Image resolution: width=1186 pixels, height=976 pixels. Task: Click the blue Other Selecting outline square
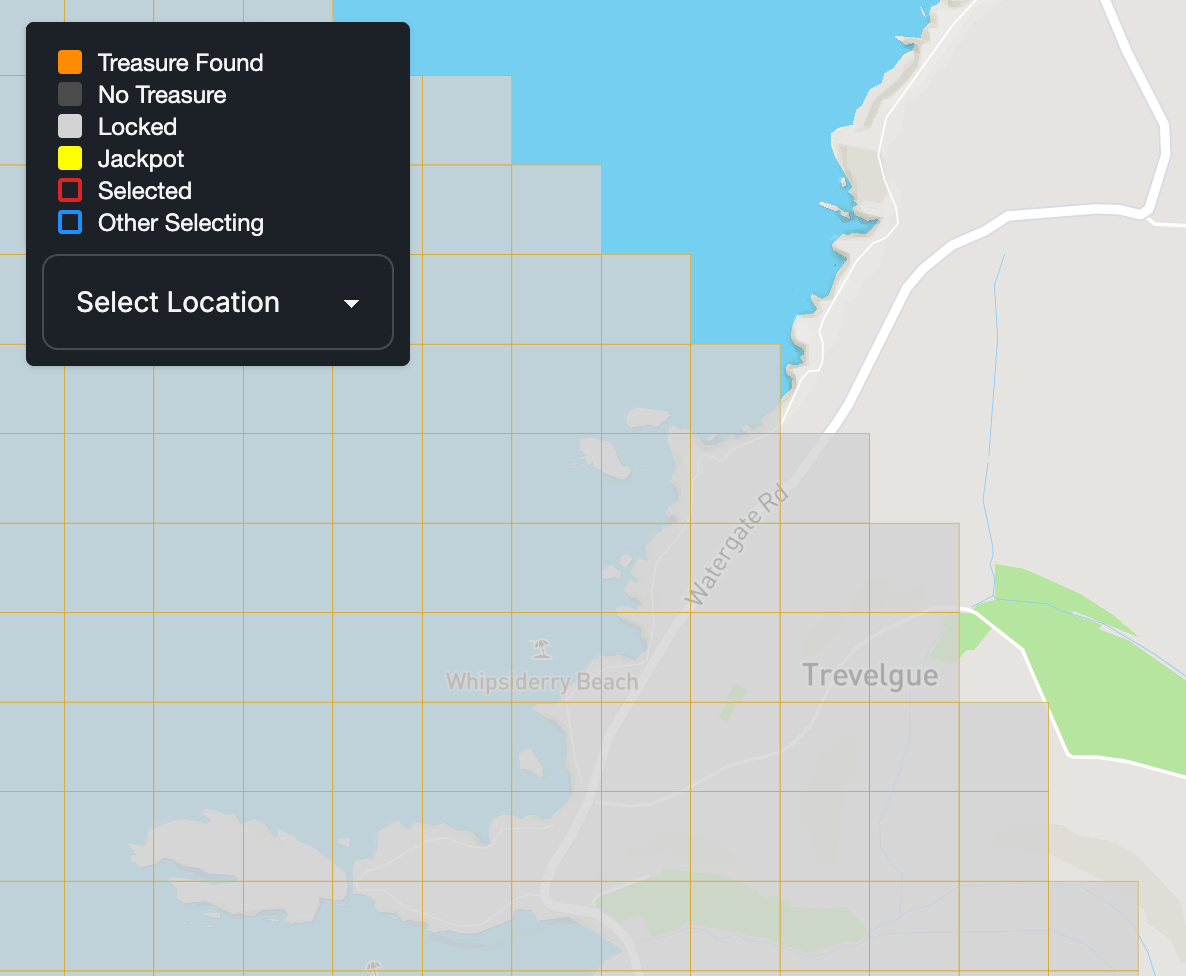click(x=70, y=222)
